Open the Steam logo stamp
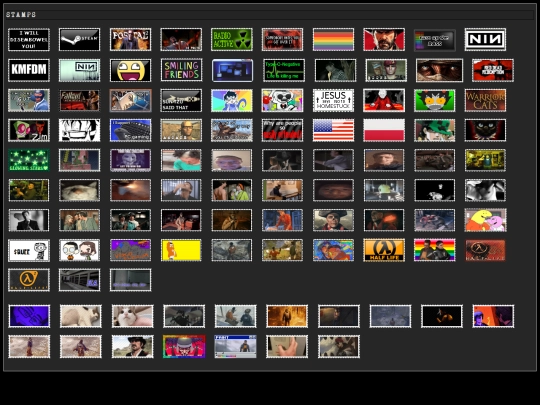The width and height of the screenshot is (540, 405). (x=80, y=40)
